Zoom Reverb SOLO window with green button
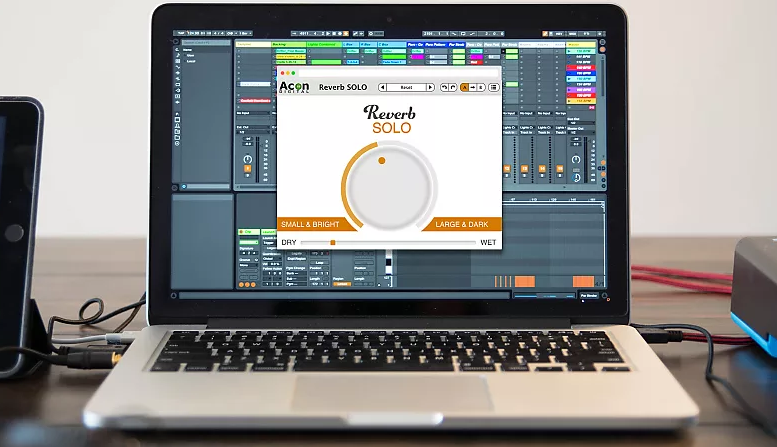The height and width of the screenshot is (447, 777). [x=293, y=73]
